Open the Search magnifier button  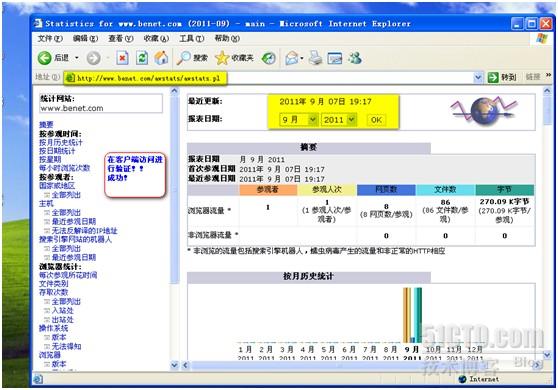click(192, 58)
